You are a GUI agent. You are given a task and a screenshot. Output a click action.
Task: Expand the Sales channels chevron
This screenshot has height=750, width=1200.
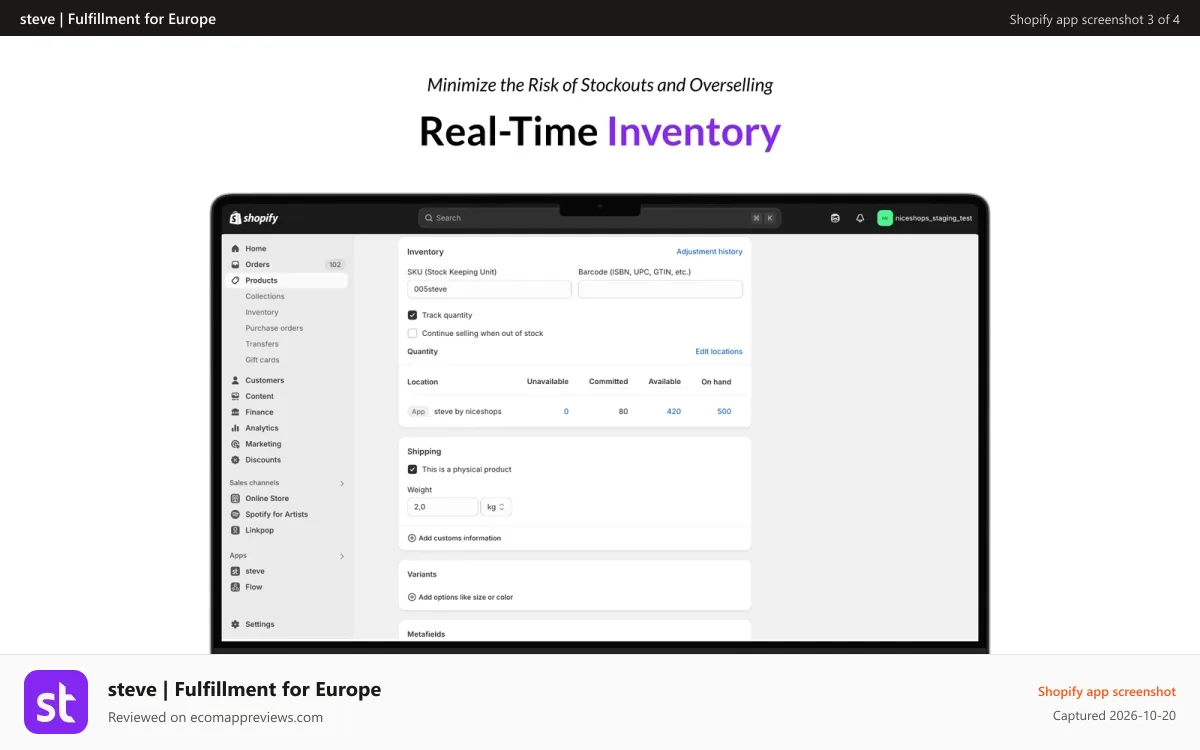click(x=342, y=483)
